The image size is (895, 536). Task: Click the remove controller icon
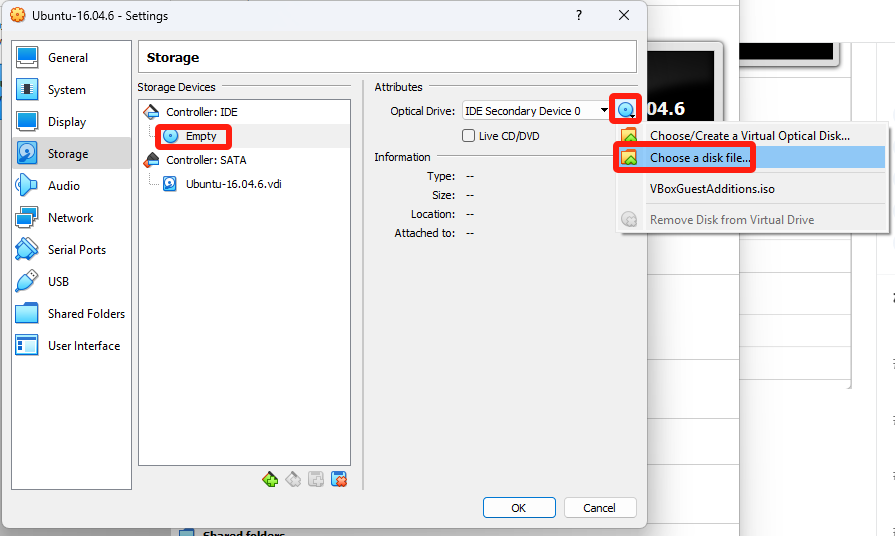click(293, 479)
